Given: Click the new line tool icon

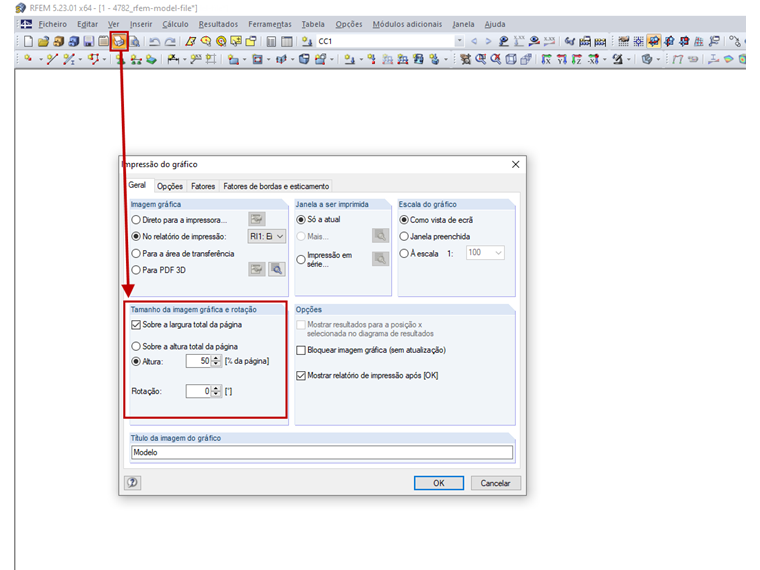Looking at the screenshot, I should 52,59.
